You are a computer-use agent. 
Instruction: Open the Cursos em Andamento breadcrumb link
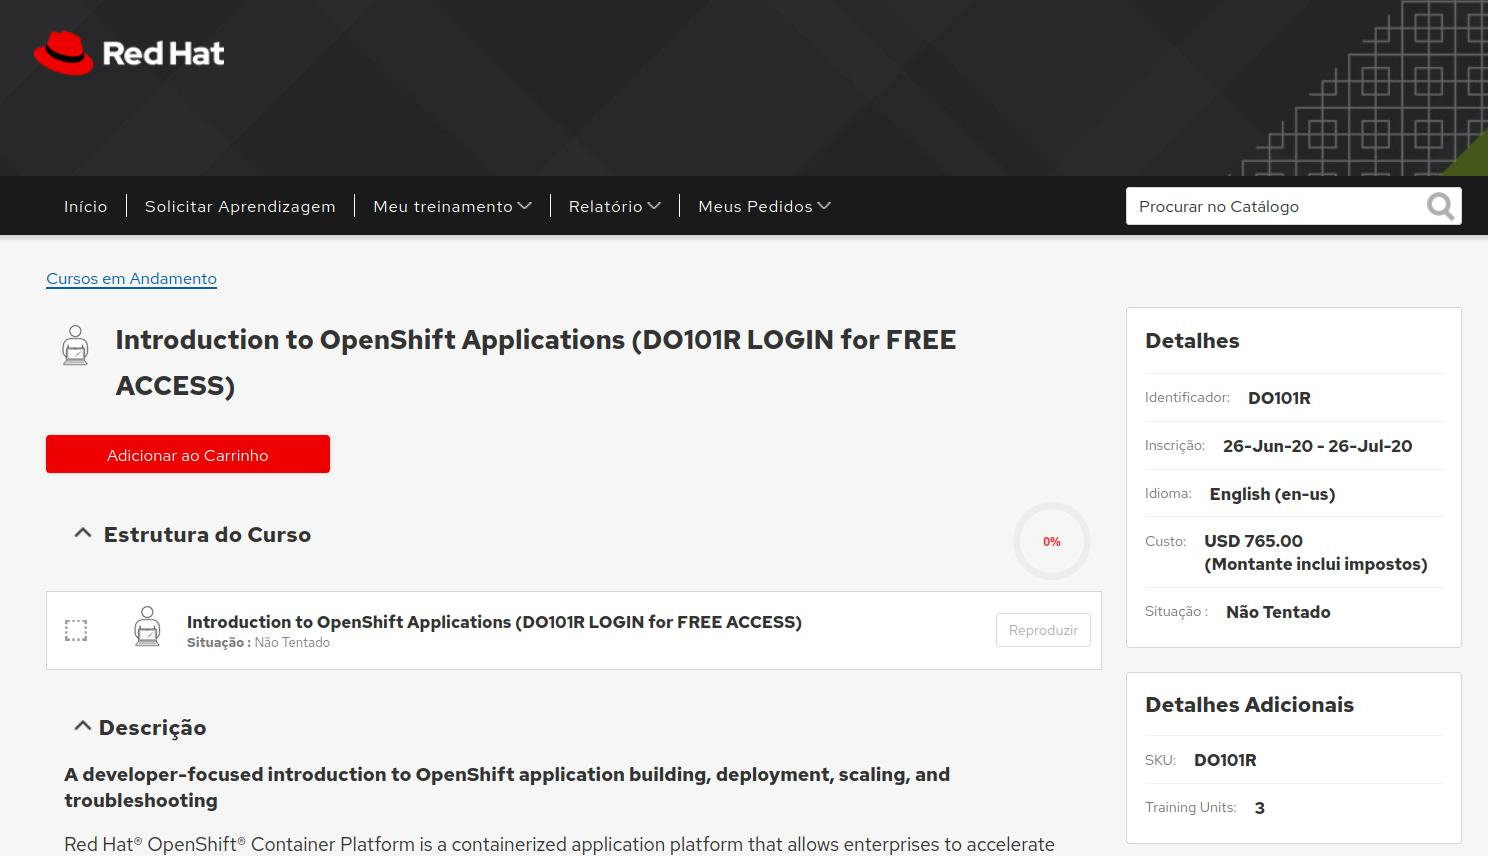pos(131,278)
